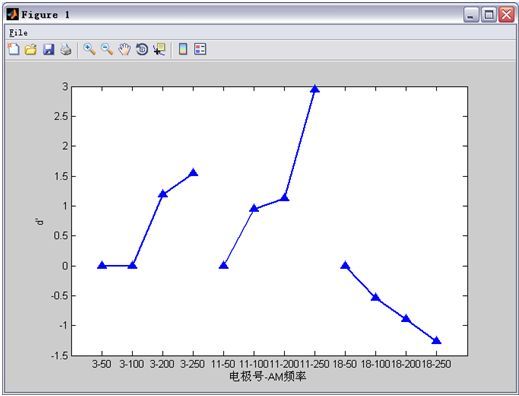Toggle the Insert Legend button
This screenshot has width=519, height=396.
tap(200, 49)
